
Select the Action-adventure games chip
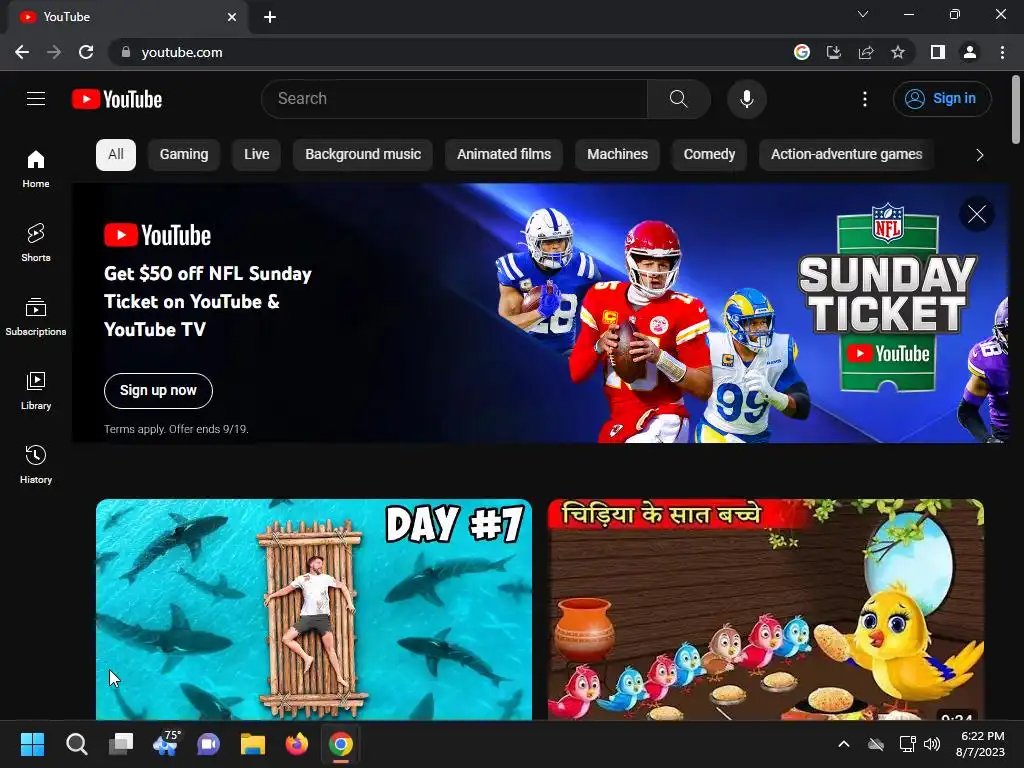[x=846, y=155]
